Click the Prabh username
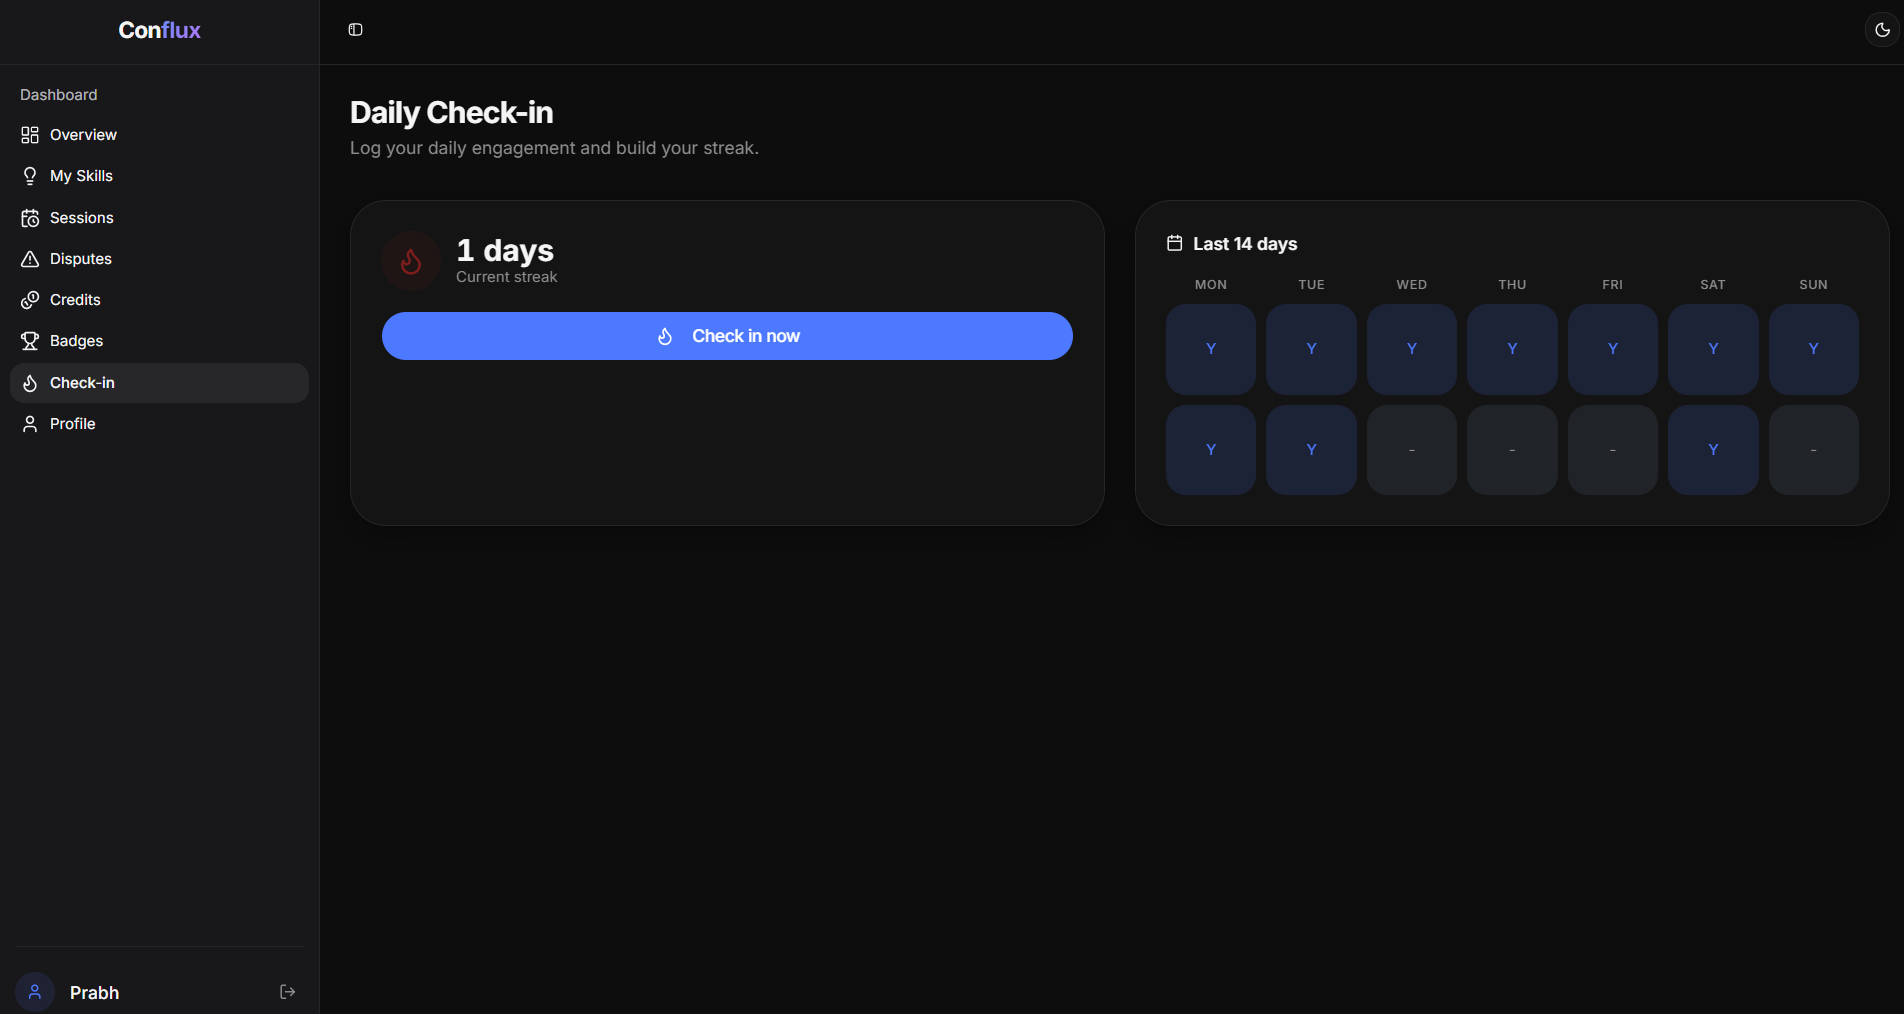The image size is (1904, 1014). click(x=94, y=993)
